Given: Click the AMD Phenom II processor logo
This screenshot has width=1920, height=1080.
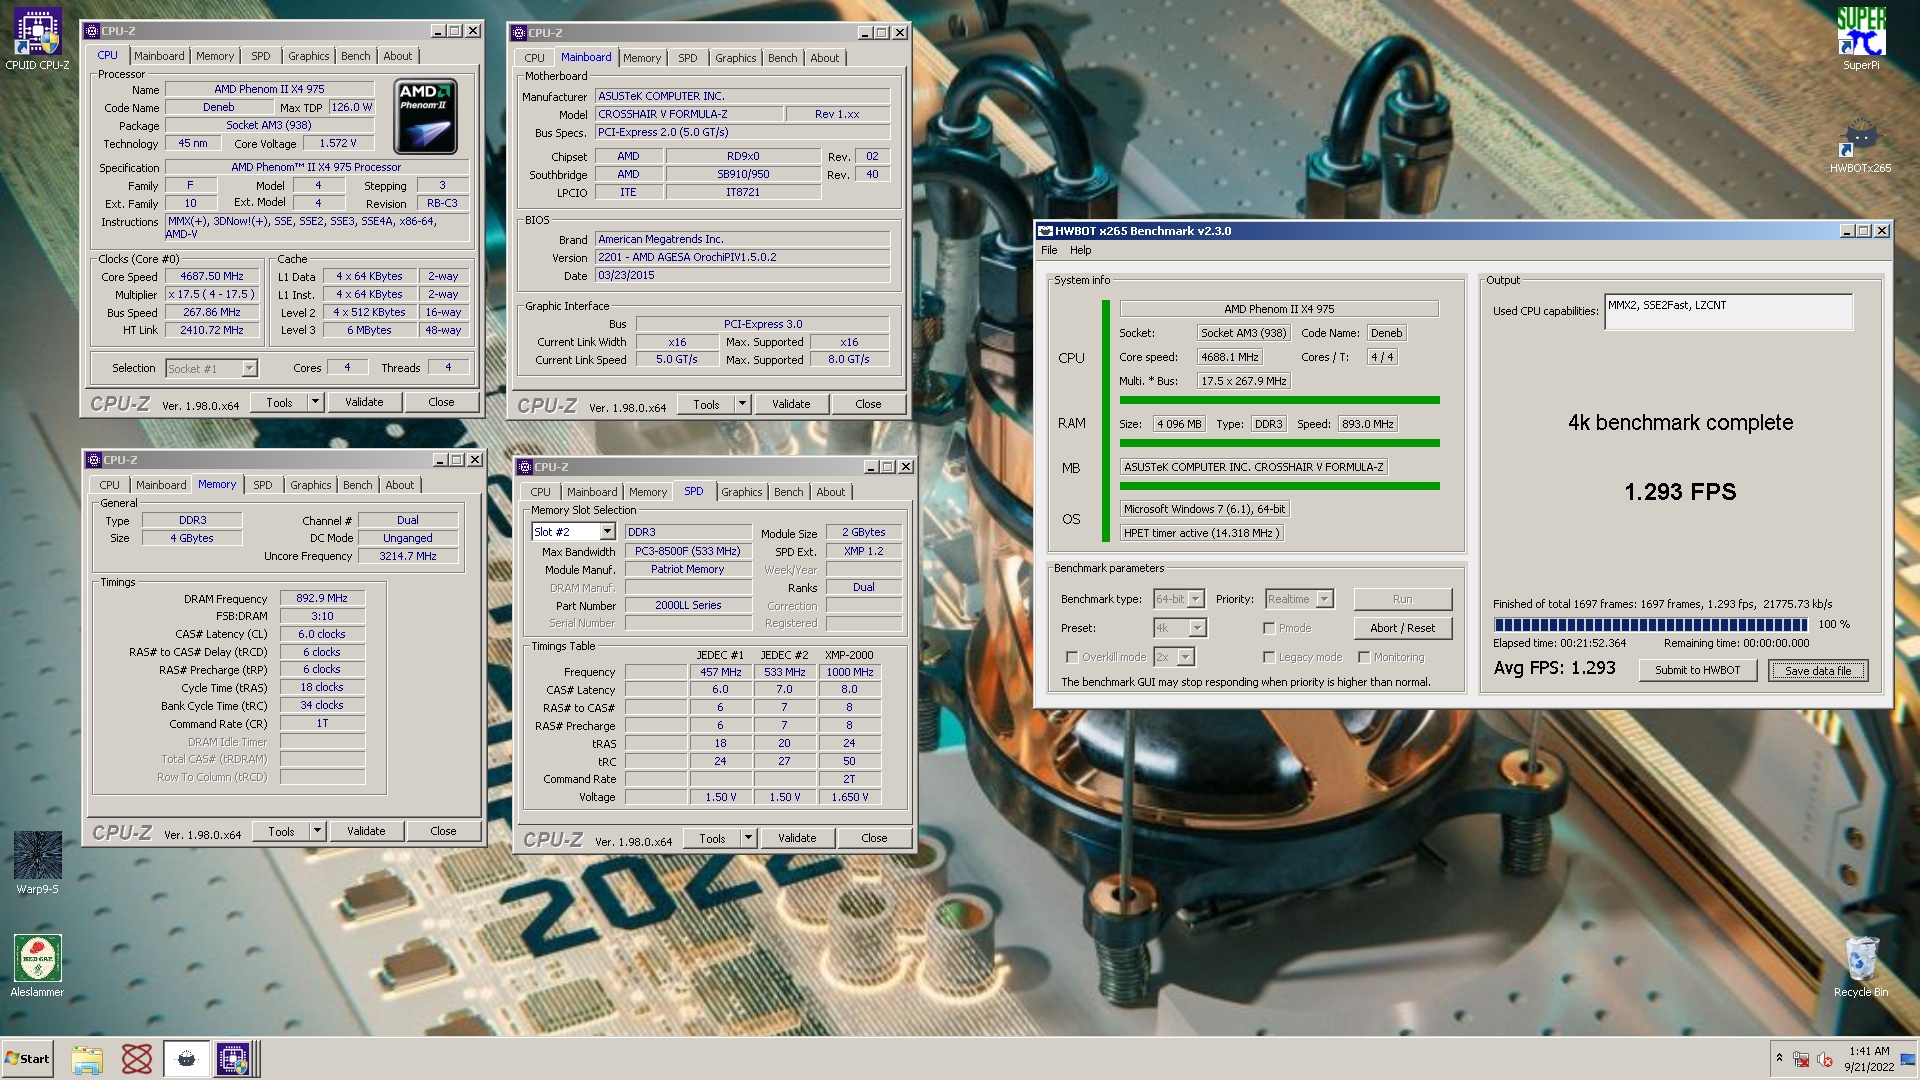Looking at the screenshot, I should [425, 116].
